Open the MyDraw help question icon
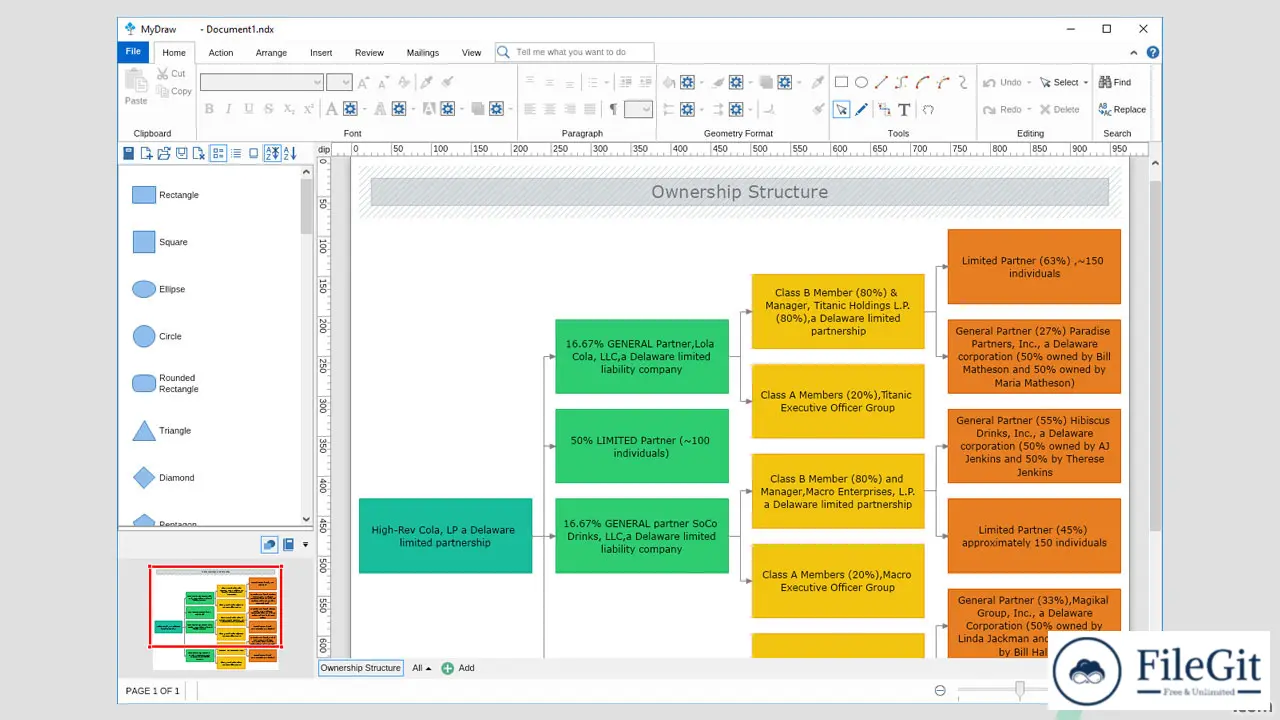Screen dimensions: 1280x720 [1153, 53]
